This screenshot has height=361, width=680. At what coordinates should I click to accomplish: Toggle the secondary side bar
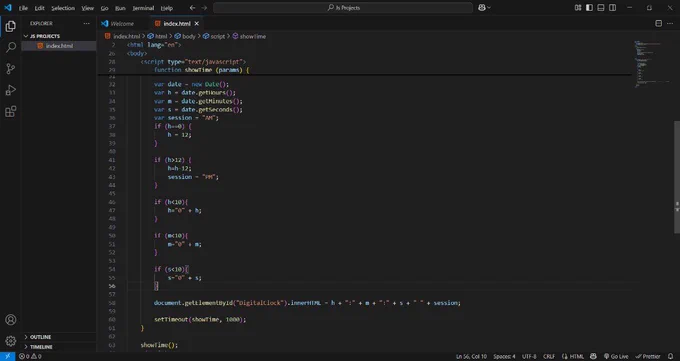pos(612,7)
